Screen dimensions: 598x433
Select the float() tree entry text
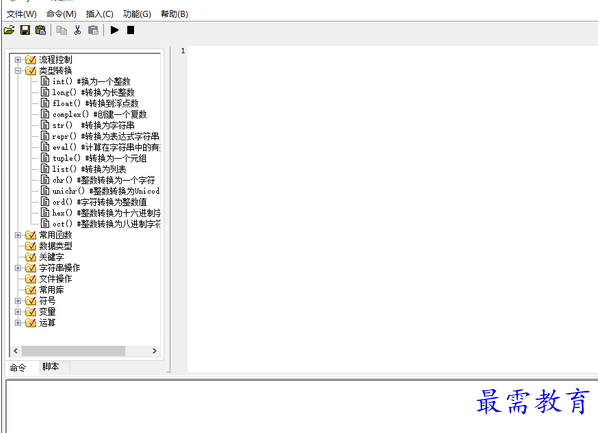pos(95,103)
